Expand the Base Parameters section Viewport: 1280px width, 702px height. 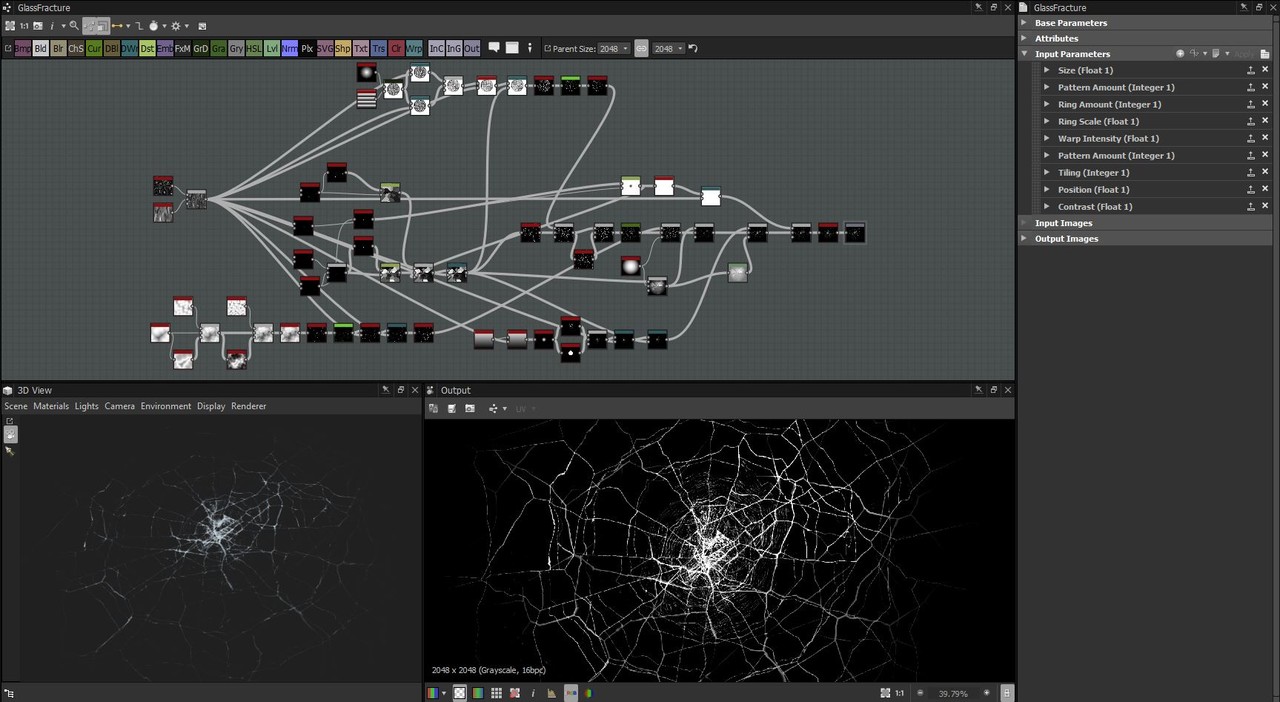pos(1024,23)
